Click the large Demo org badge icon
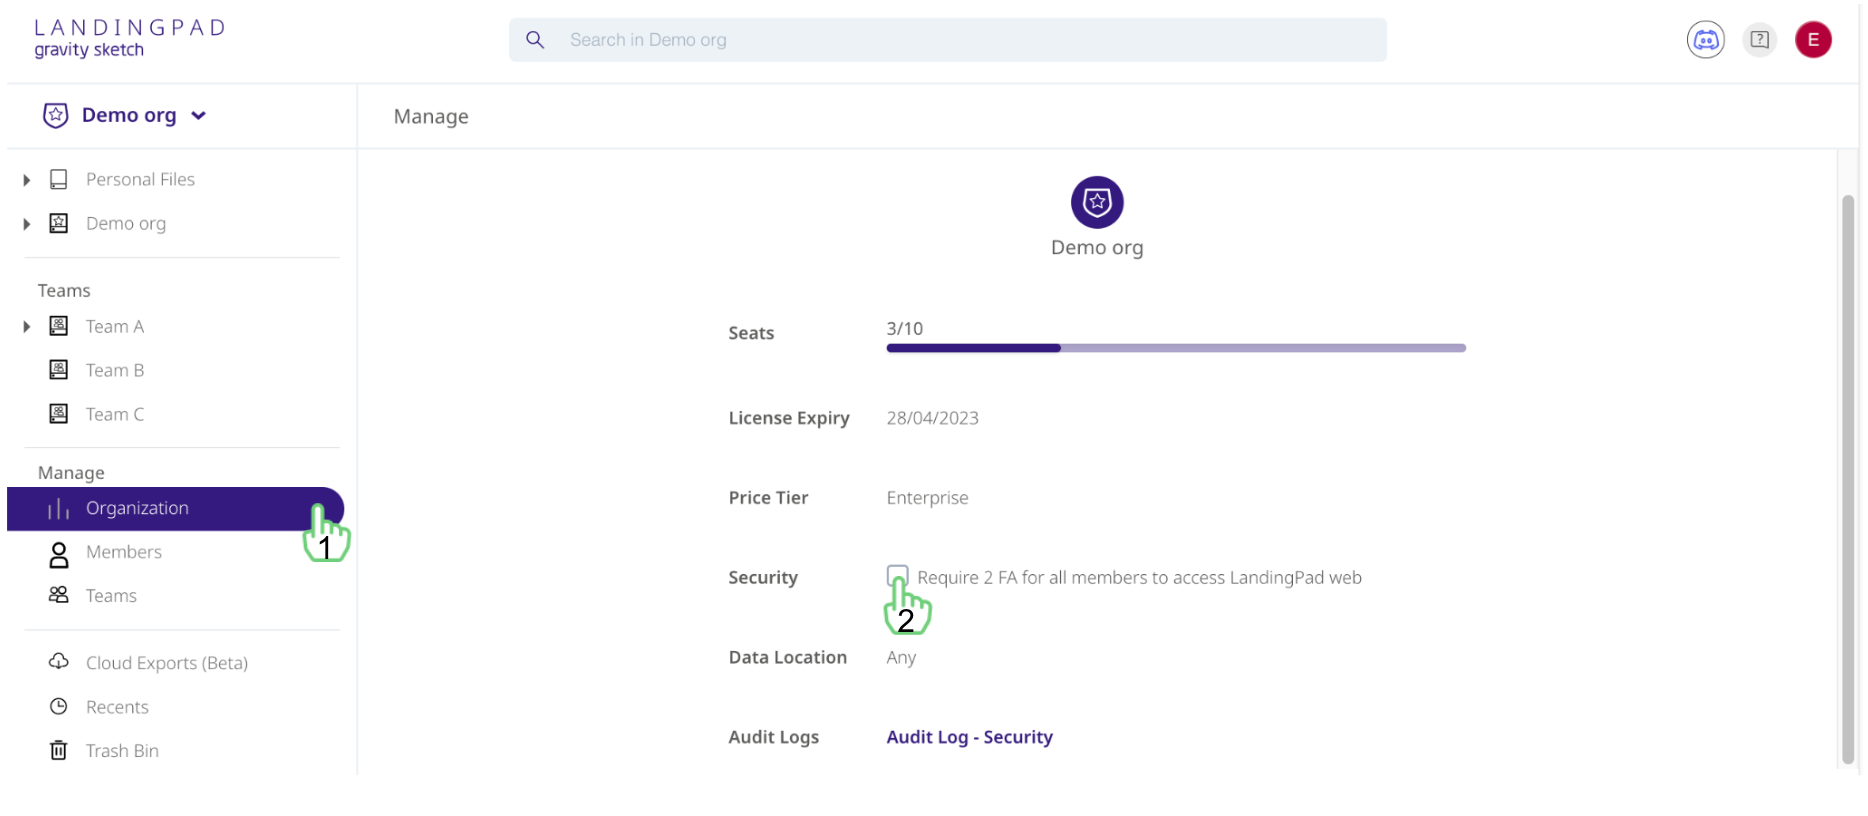 [x=1097, y=202]
